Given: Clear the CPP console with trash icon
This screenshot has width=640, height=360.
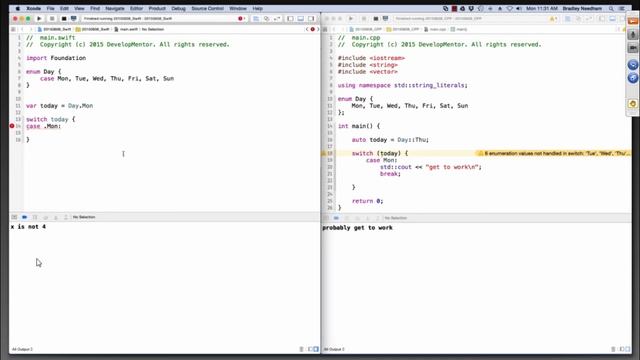Looking at the screenshot, I should point(613,349).
